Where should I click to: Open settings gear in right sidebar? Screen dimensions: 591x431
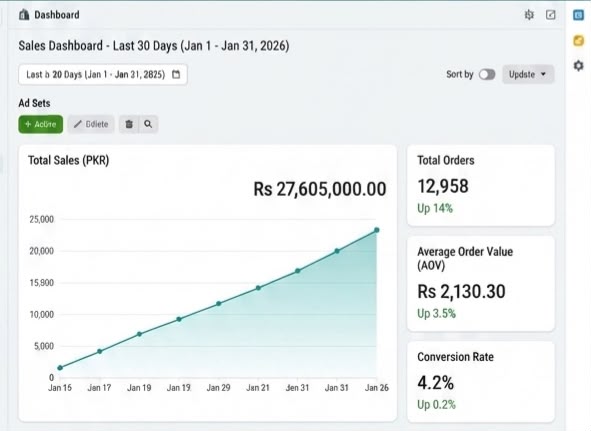pyautogui.click(x=578, y=66)
